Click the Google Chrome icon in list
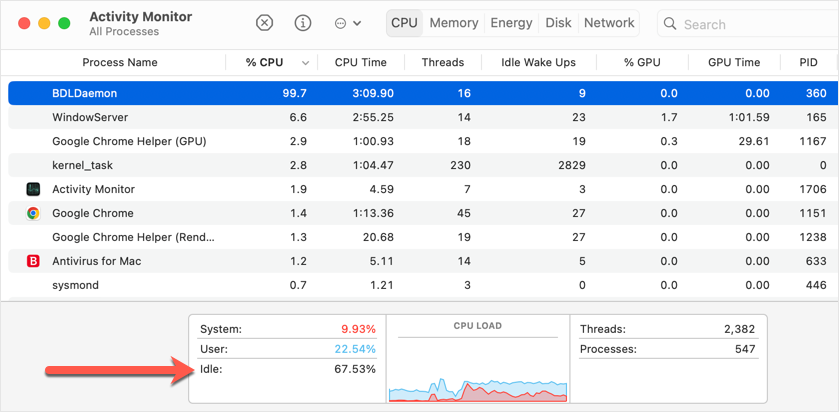This screenshot has height=412, width=839. pyautogui.click(x=33, y=213)
